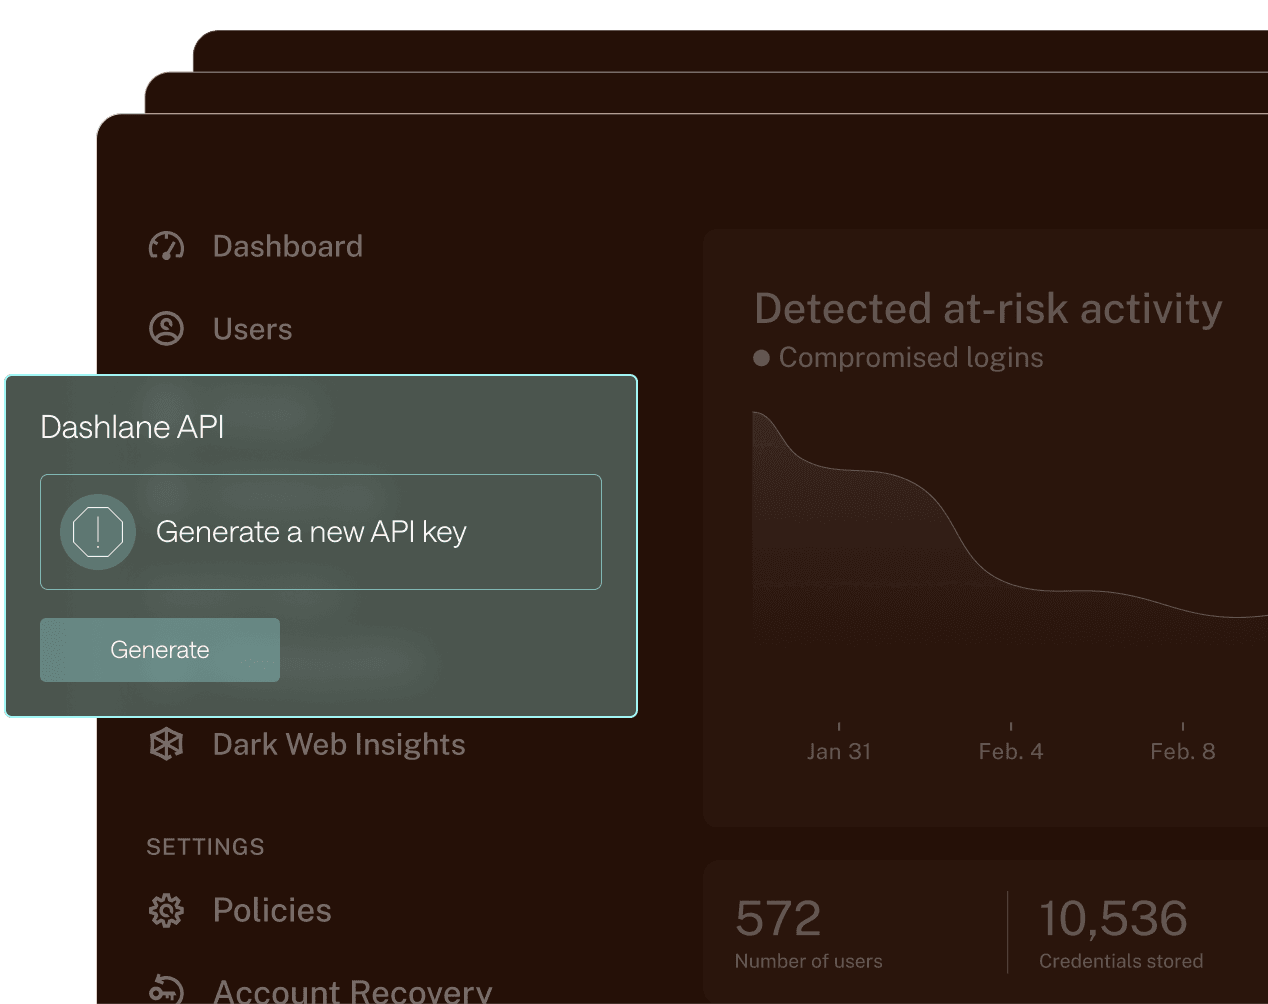Select Account Recovery in sidebar
The image size is (1268, 1004).
pos(352,992)
